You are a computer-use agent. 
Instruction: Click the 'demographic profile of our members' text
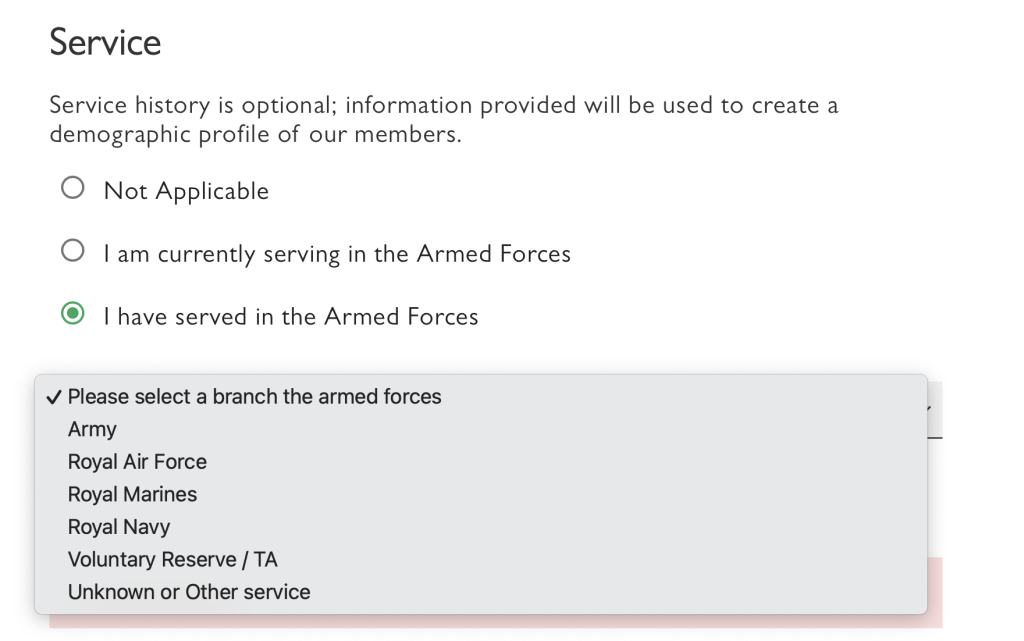click(255, 135)
